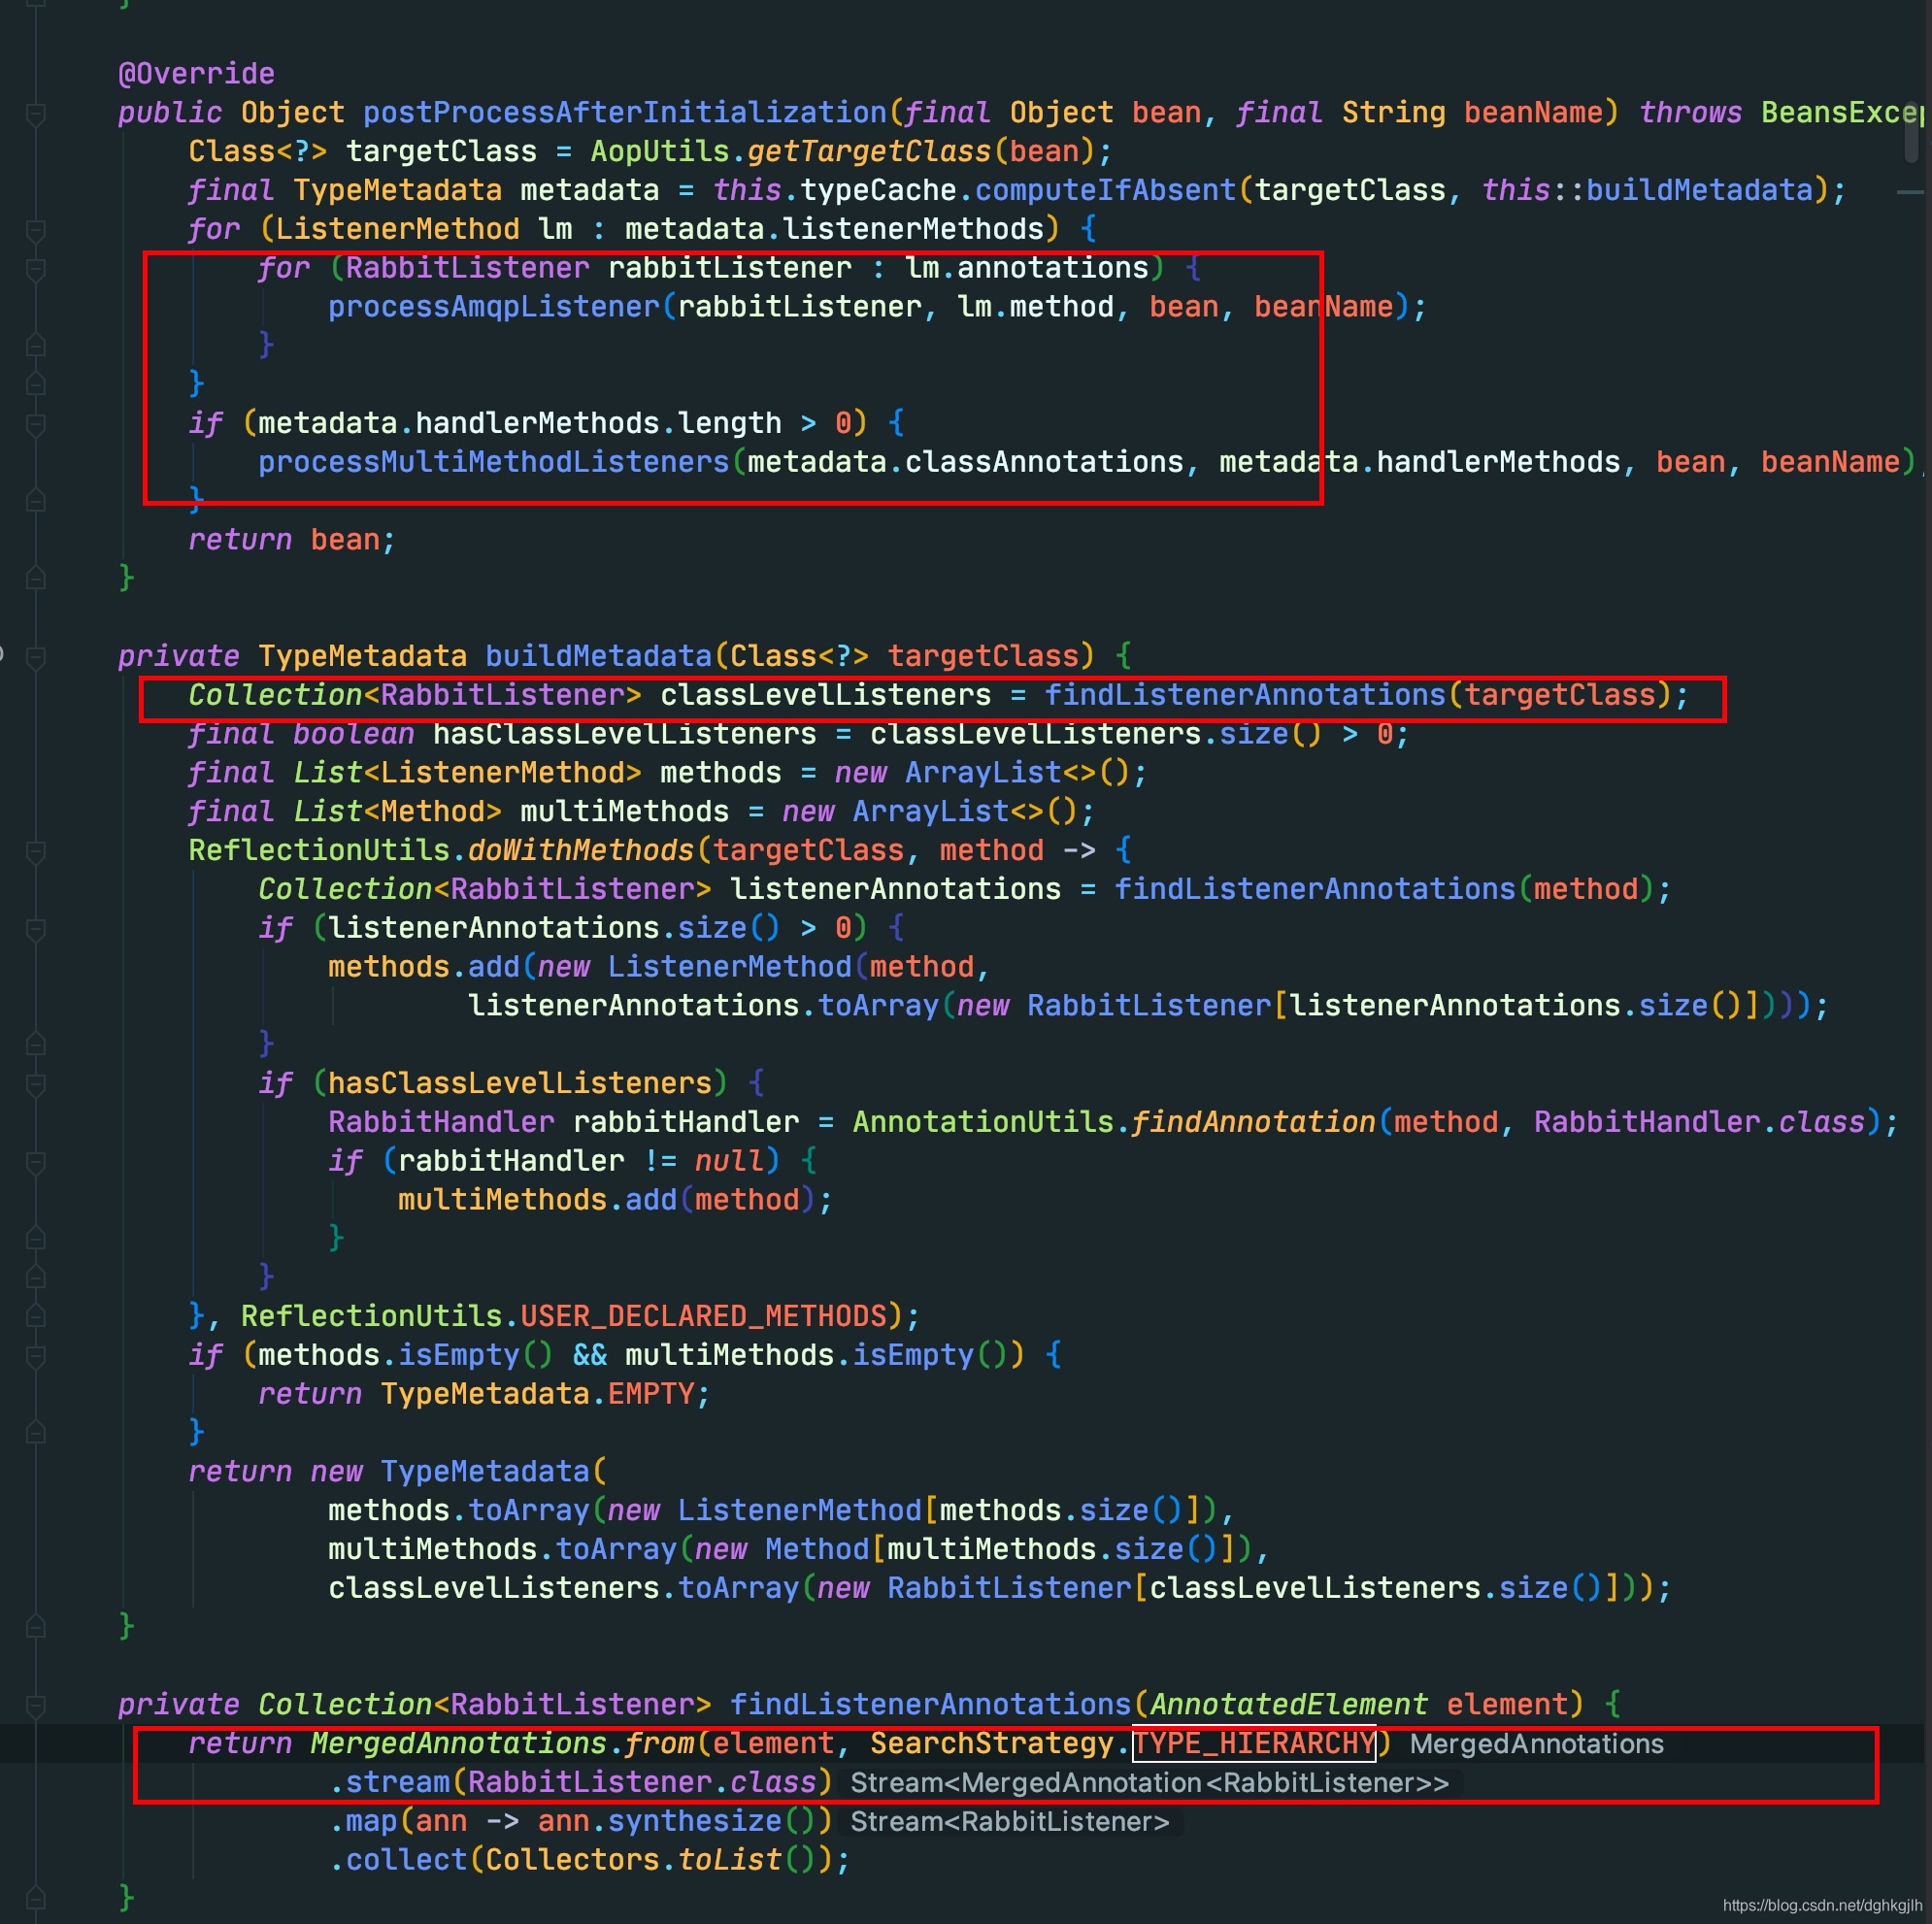Fold the if rabbitHandler != null block
Screen dimensions: 1932x1924
[35, 1163]
